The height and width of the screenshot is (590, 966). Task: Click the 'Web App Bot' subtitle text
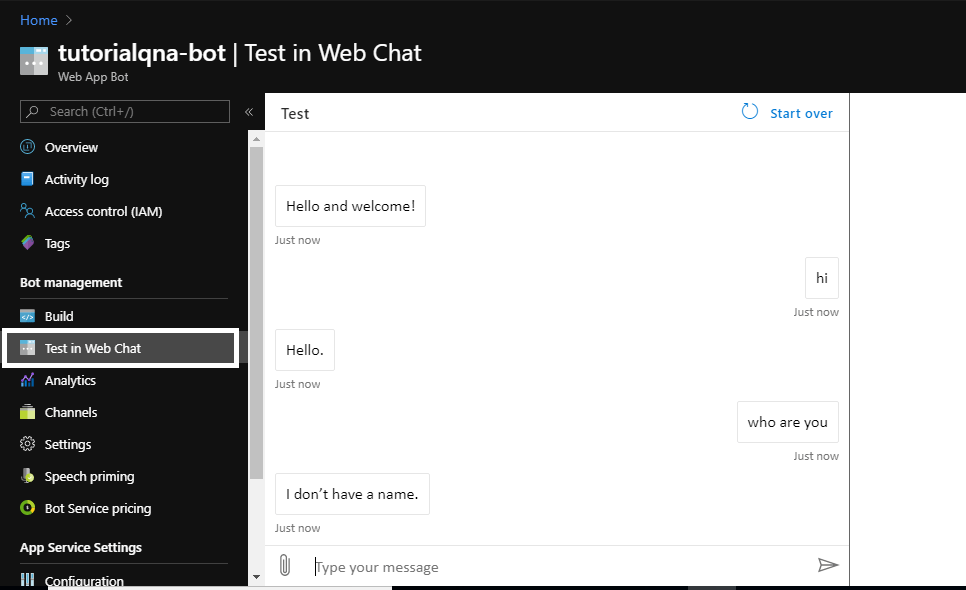coord(93,77)
